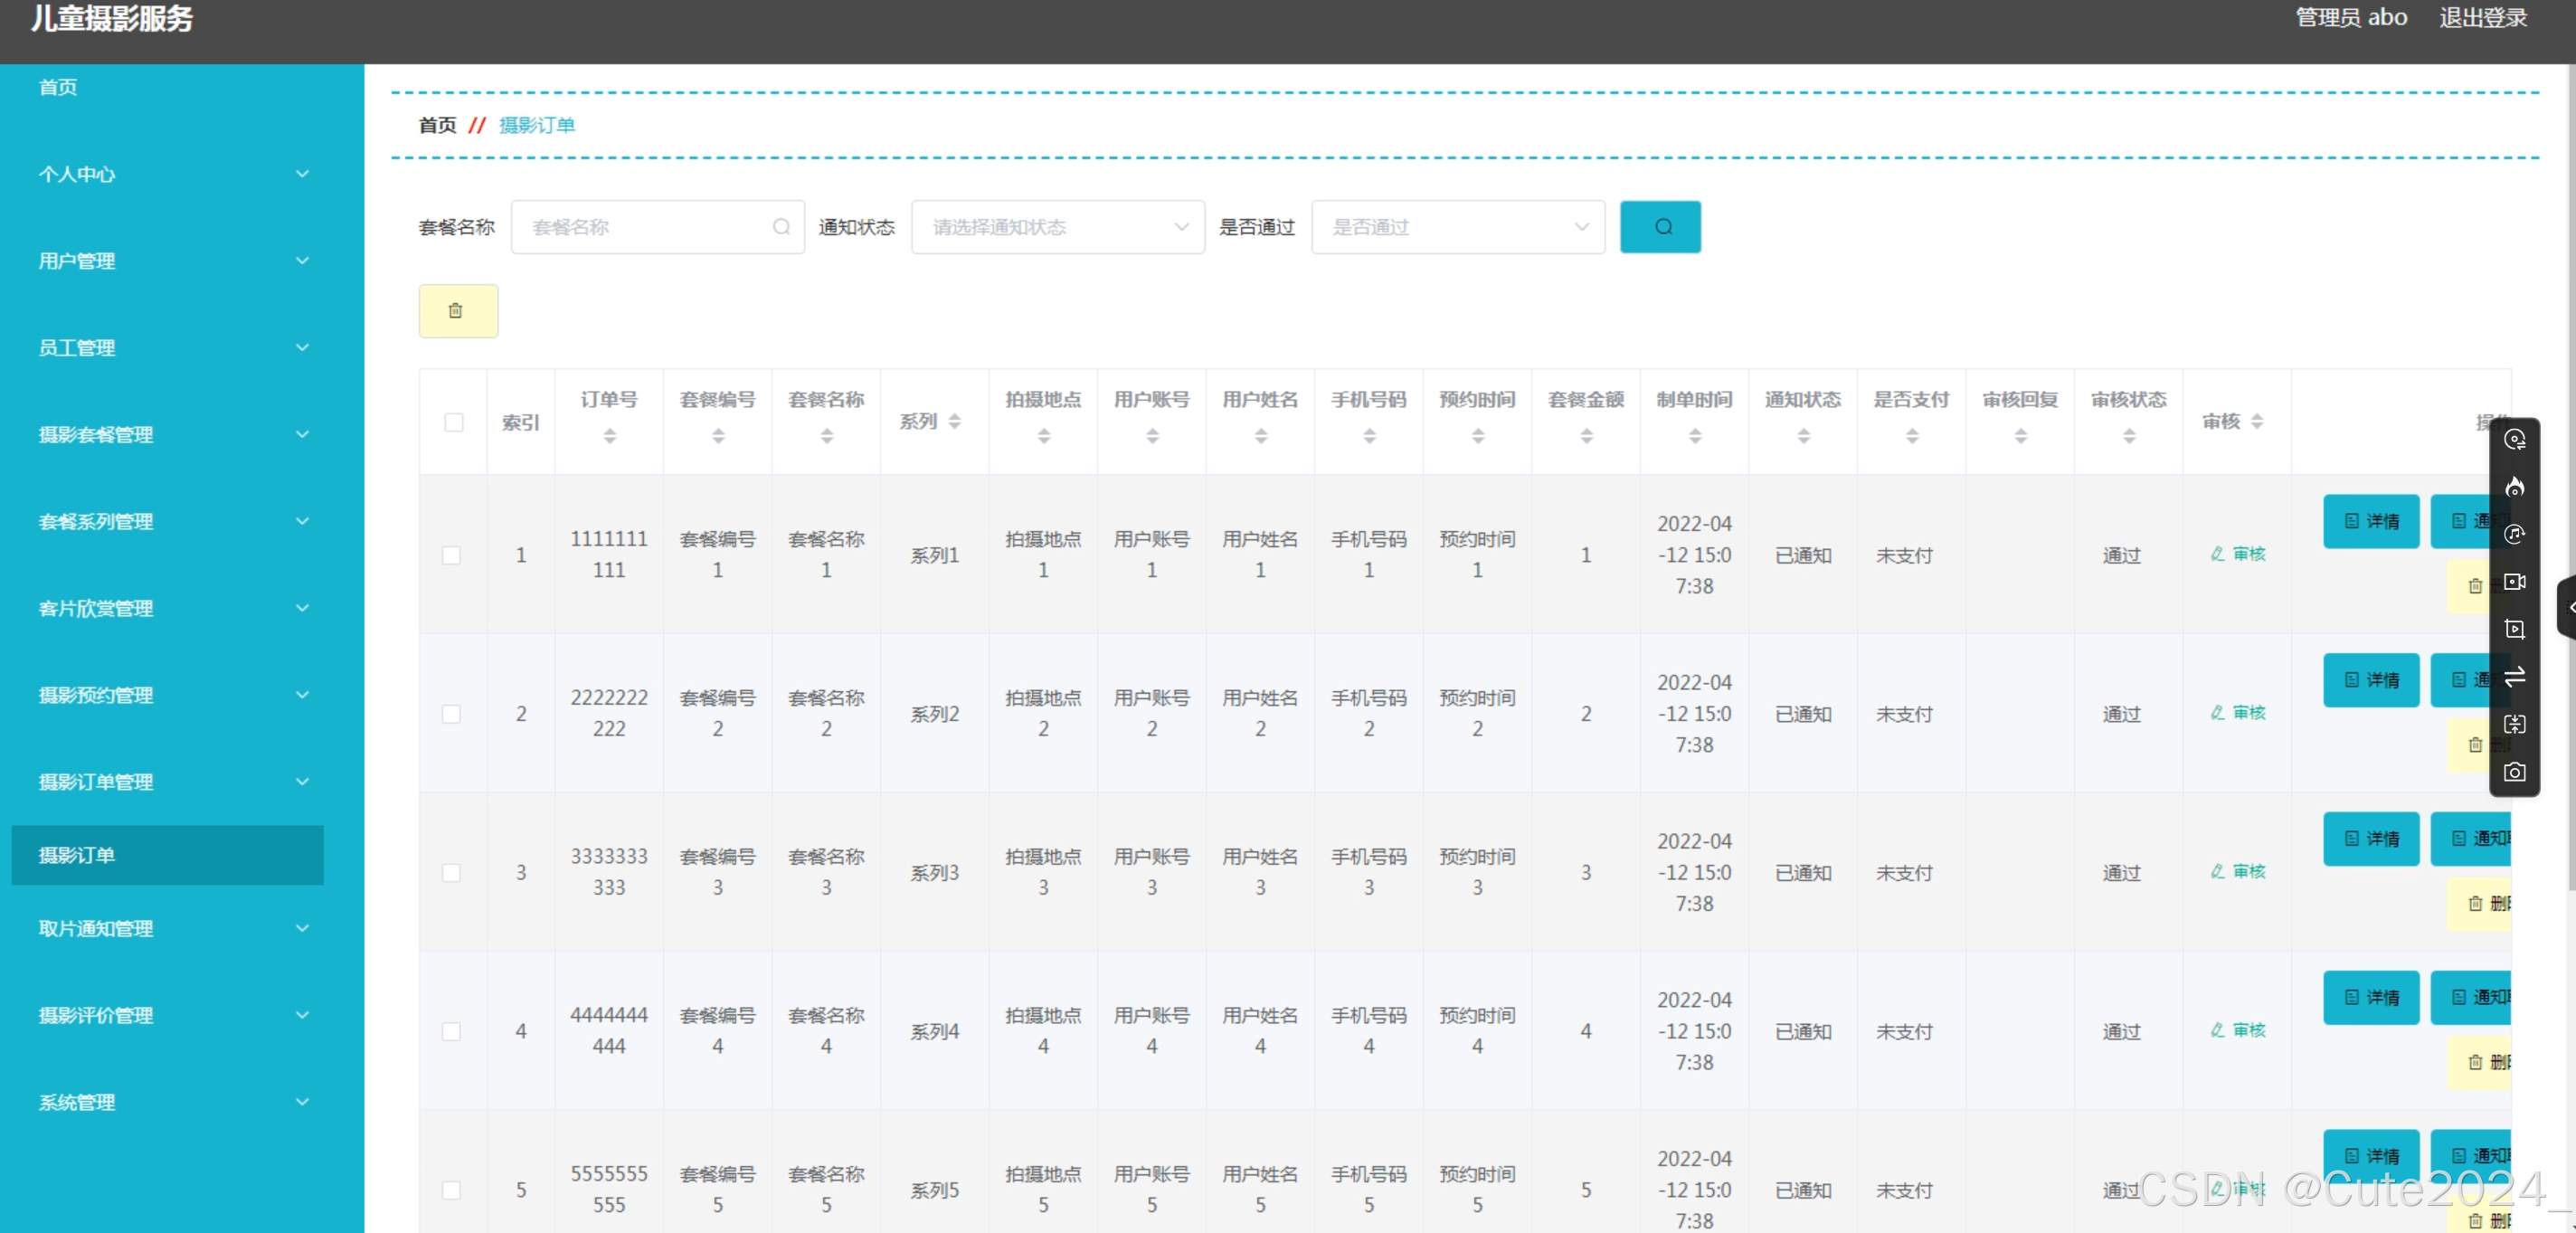Click 详情 button for order 2222222222

tap(2369, 680)
